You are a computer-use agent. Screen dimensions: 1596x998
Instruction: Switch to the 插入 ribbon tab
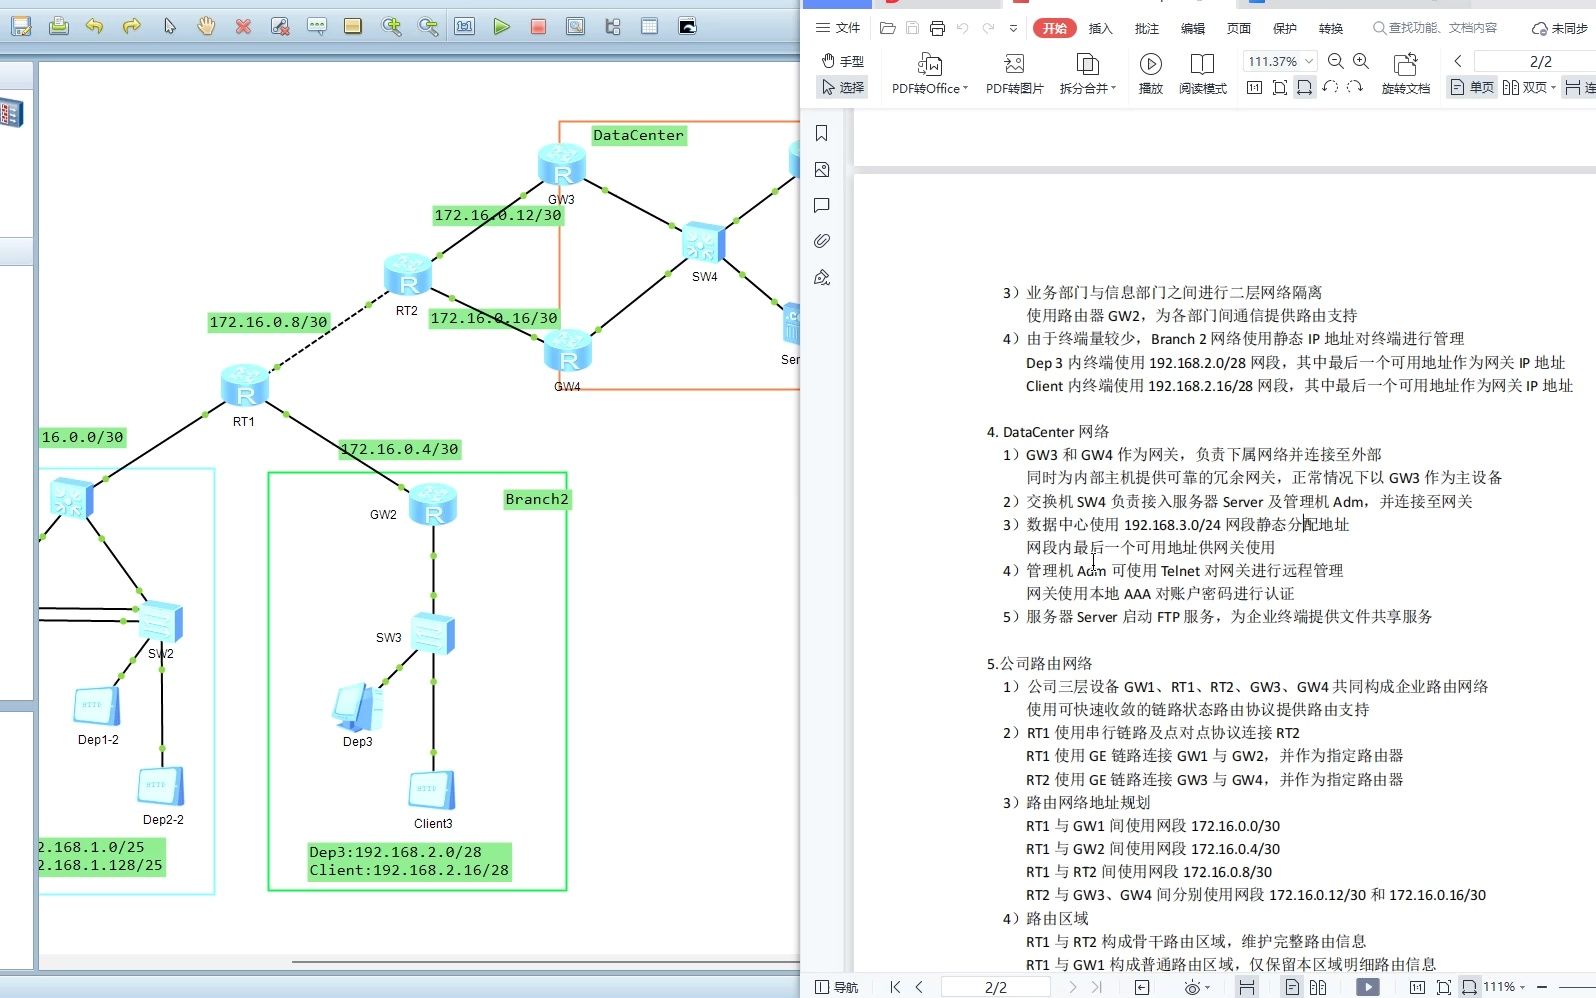1100,28
